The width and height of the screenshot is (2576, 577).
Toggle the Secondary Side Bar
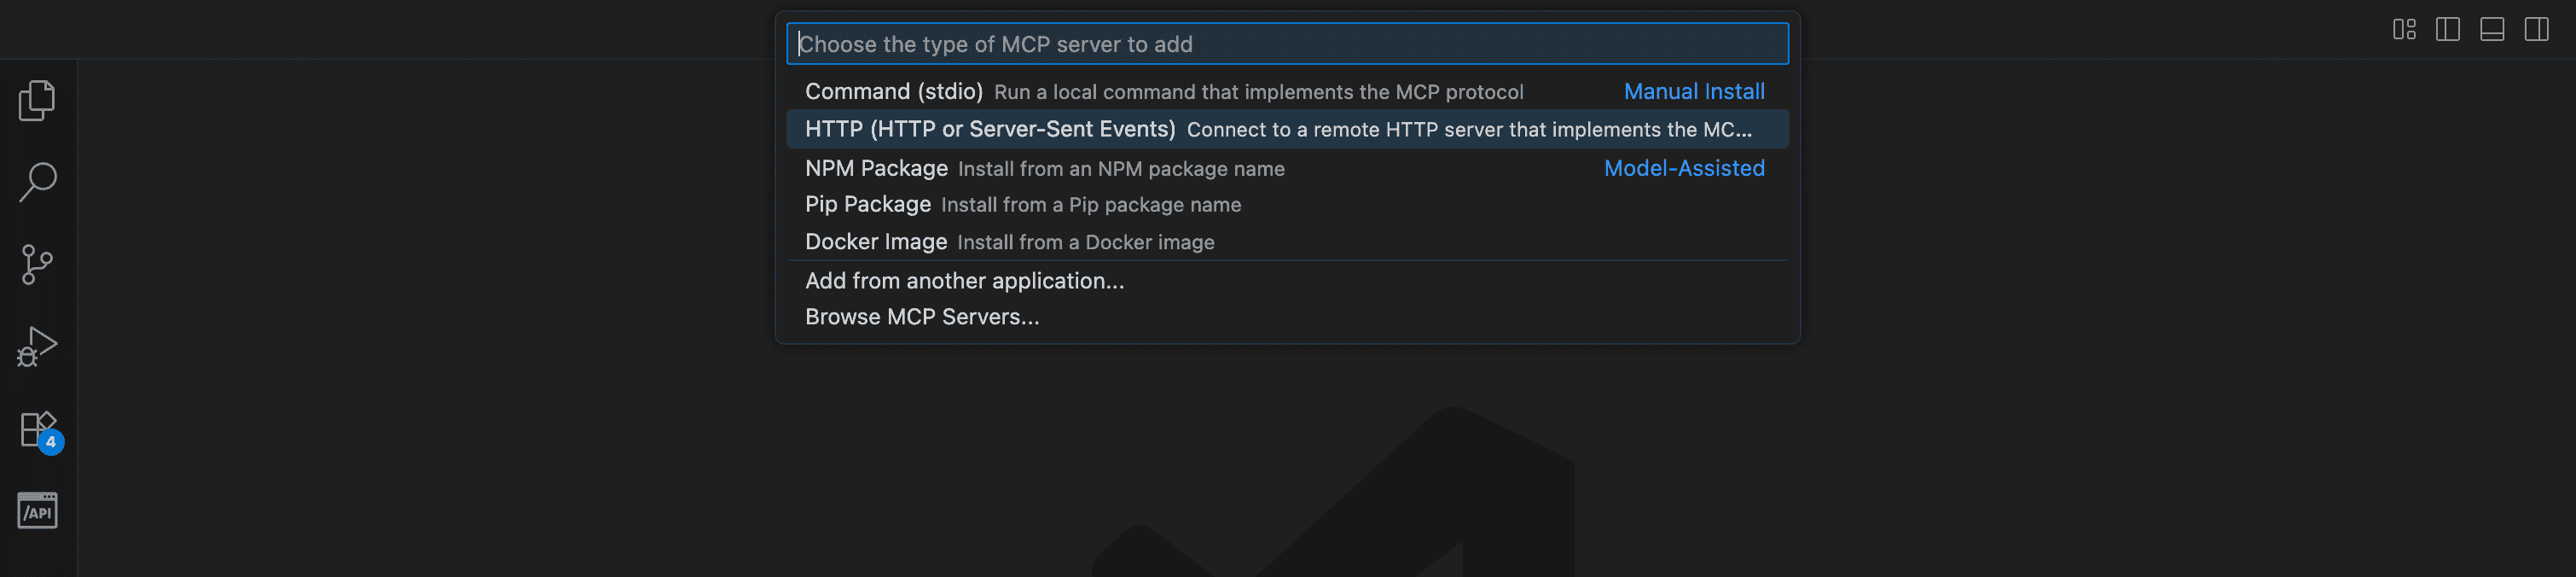(2537, 30)
